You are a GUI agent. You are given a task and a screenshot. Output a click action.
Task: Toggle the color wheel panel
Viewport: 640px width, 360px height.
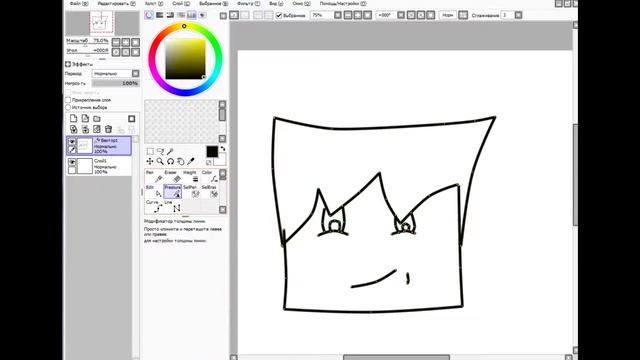pos(149,15)
